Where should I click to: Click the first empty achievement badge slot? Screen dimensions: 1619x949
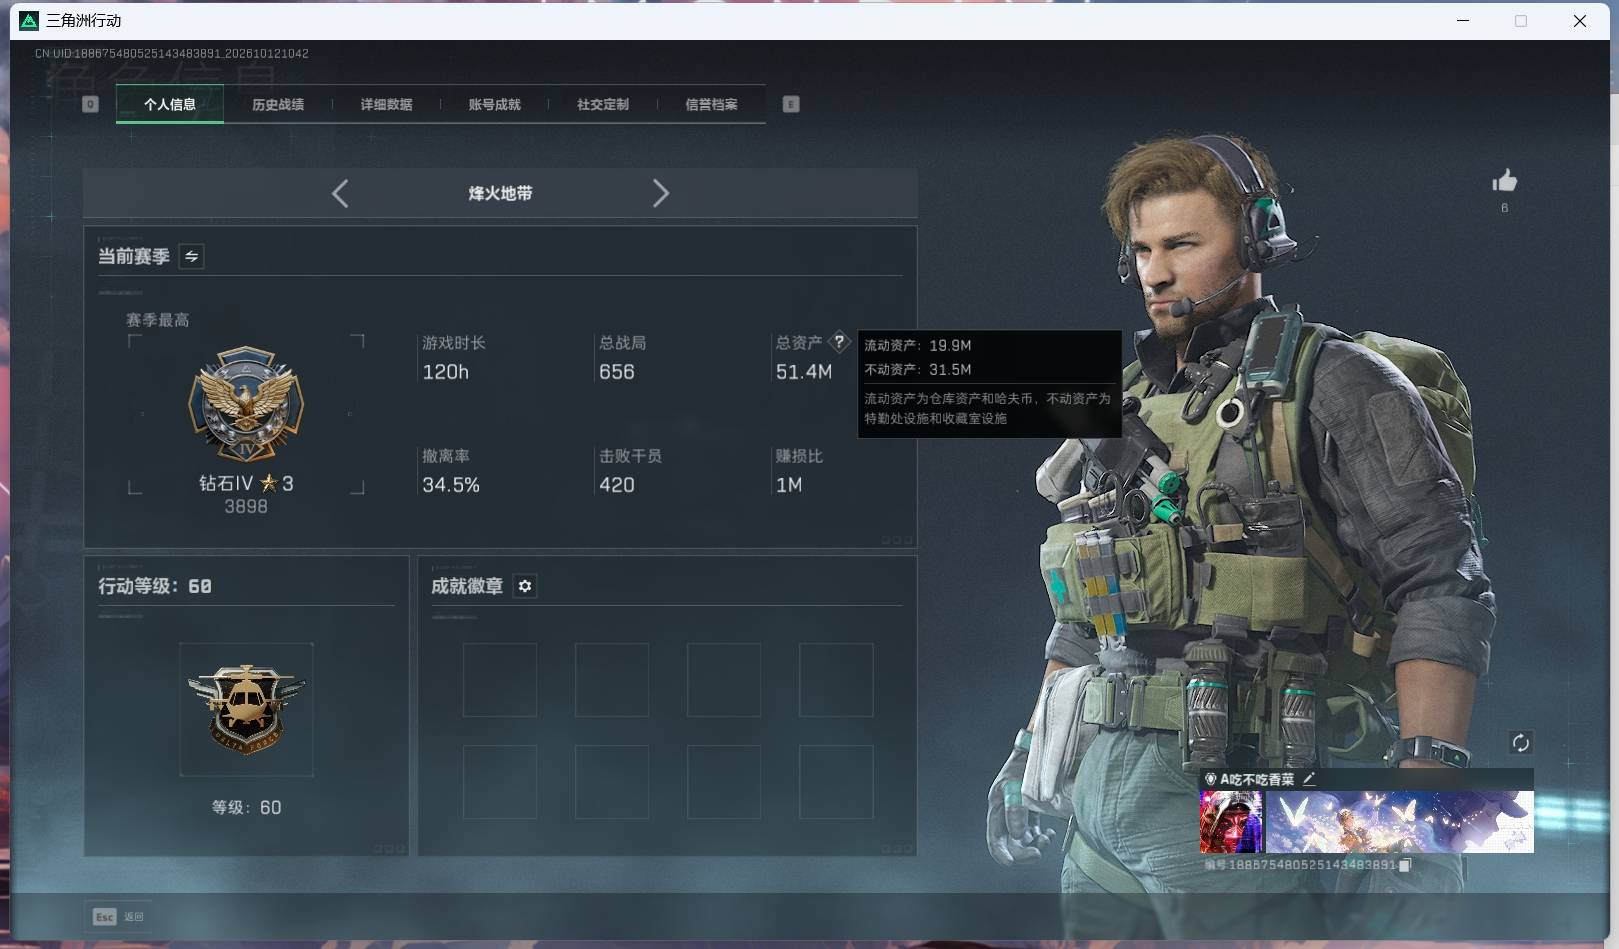[499, 680]
